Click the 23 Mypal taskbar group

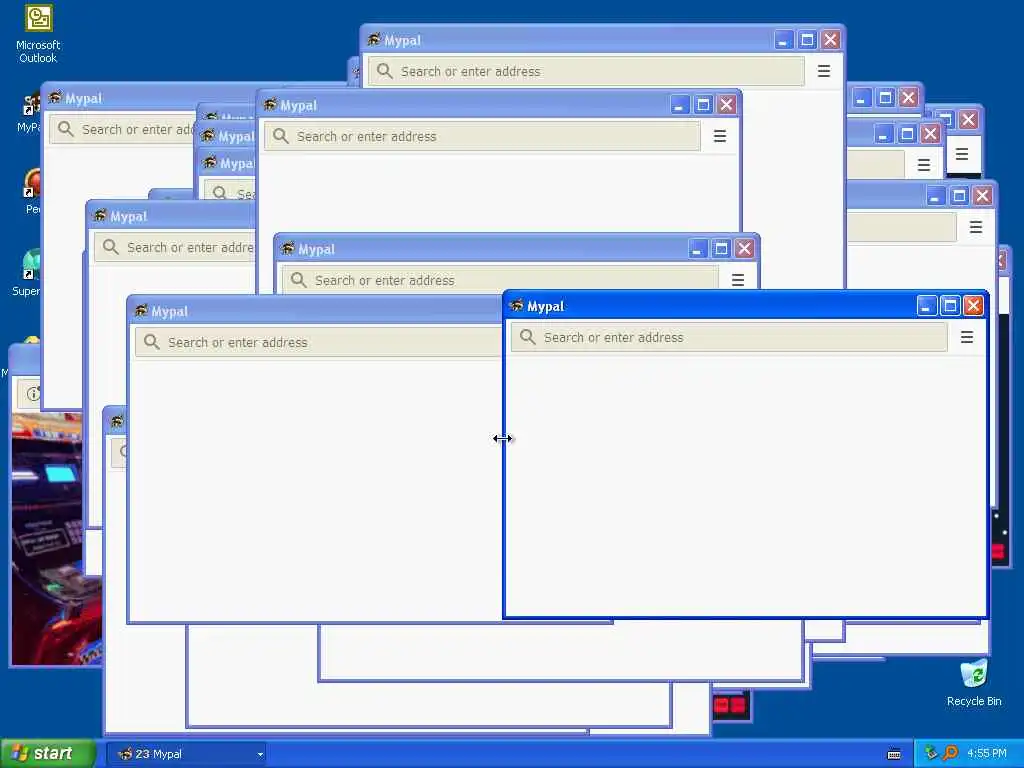click(x=187, y=754)
